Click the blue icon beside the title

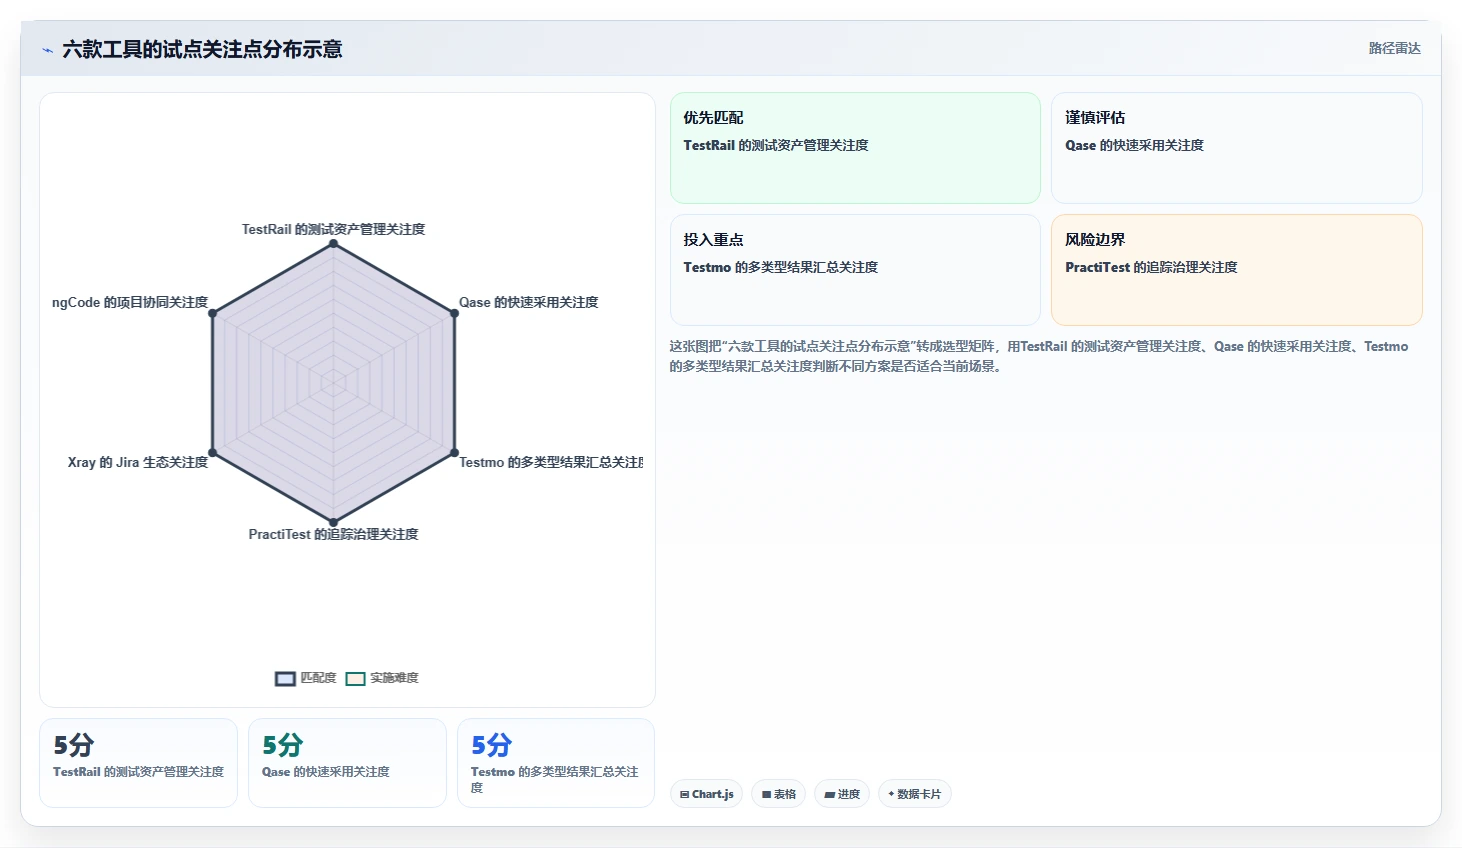[x=47, y=50]
